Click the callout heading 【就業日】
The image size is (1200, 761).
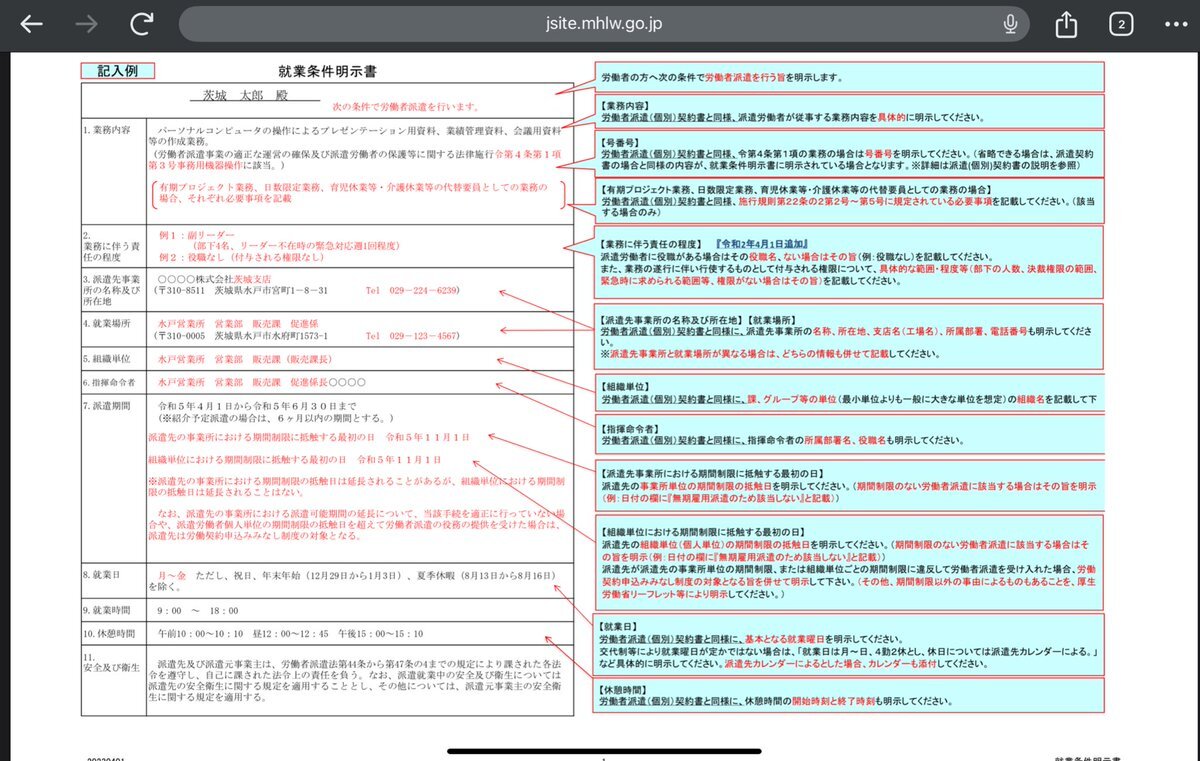tap(618, 628)
